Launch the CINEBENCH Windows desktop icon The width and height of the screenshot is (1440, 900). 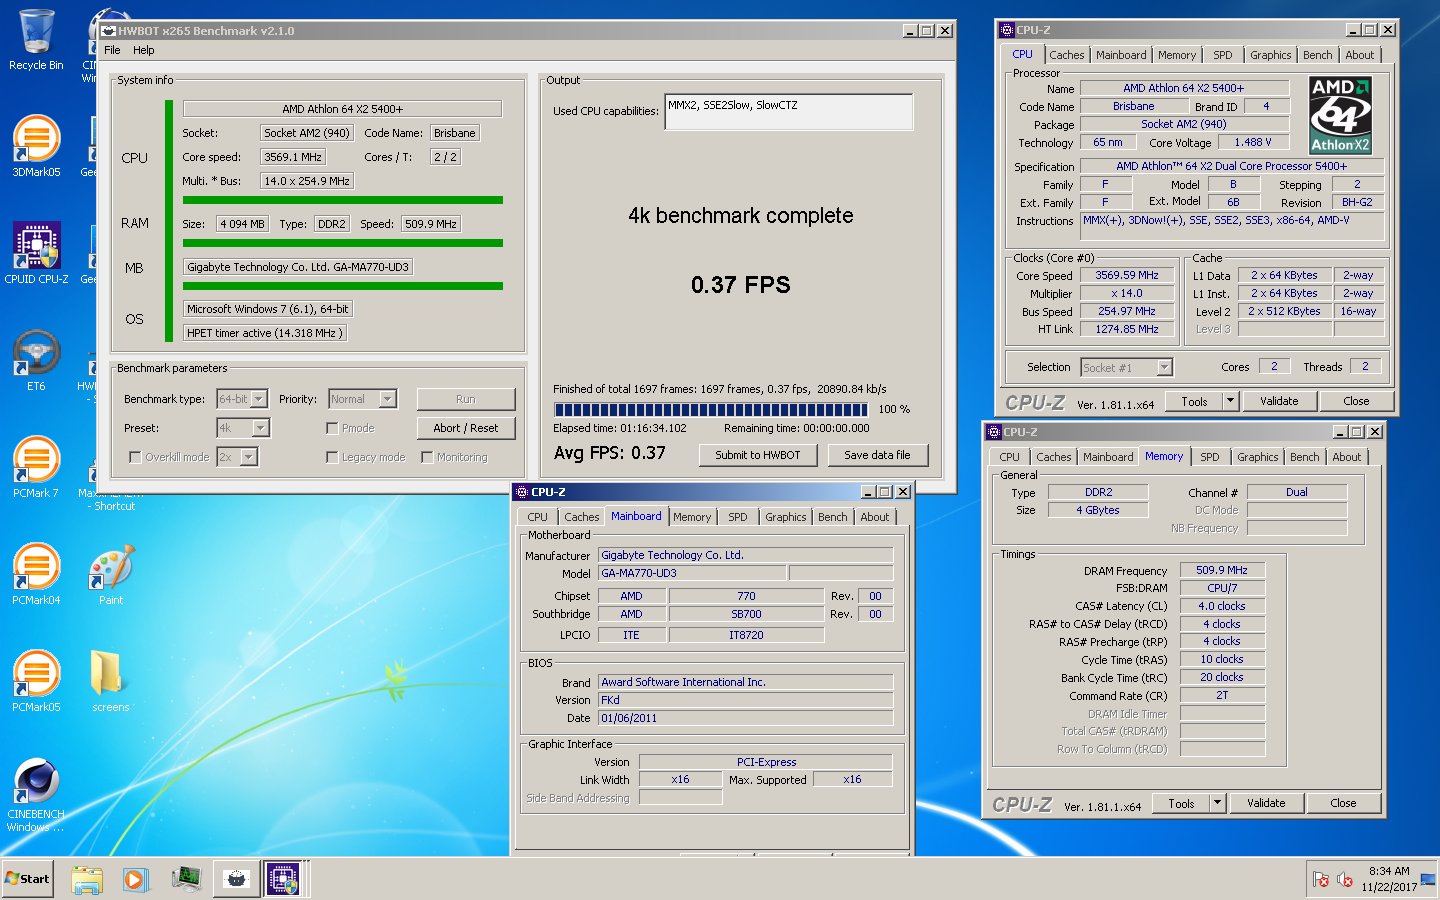(x=36, y=795)
